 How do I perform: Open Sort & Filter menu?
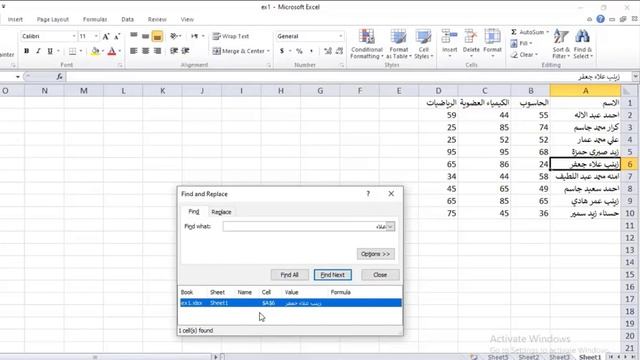click(561, 44)
